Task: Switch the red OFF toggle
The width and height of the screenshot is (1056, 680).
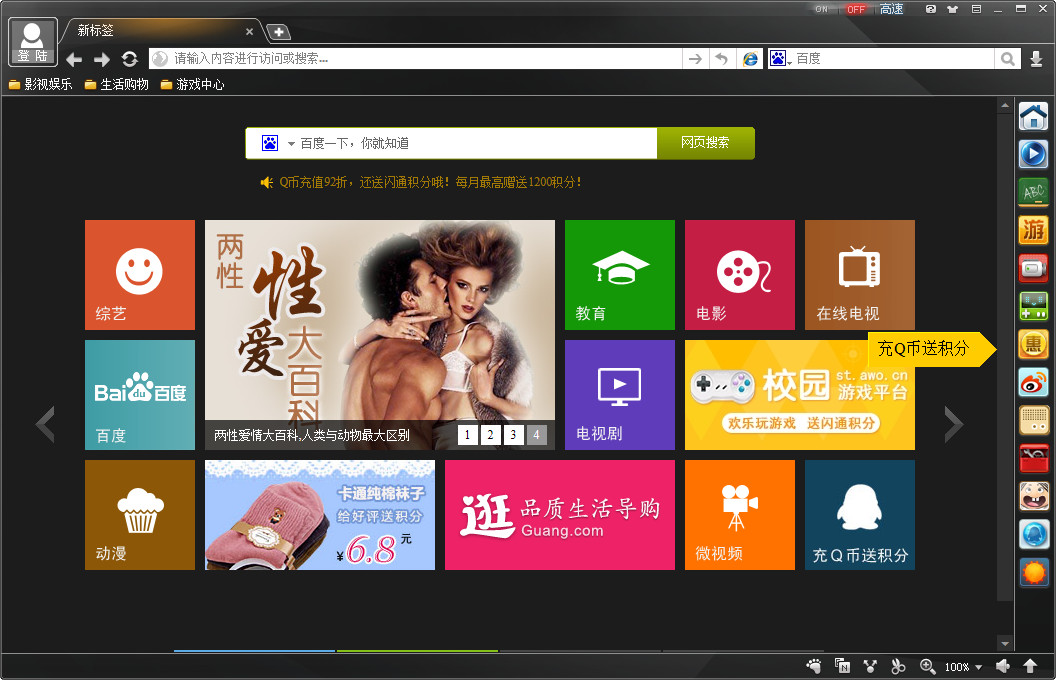Action: (x=855, y=9)
